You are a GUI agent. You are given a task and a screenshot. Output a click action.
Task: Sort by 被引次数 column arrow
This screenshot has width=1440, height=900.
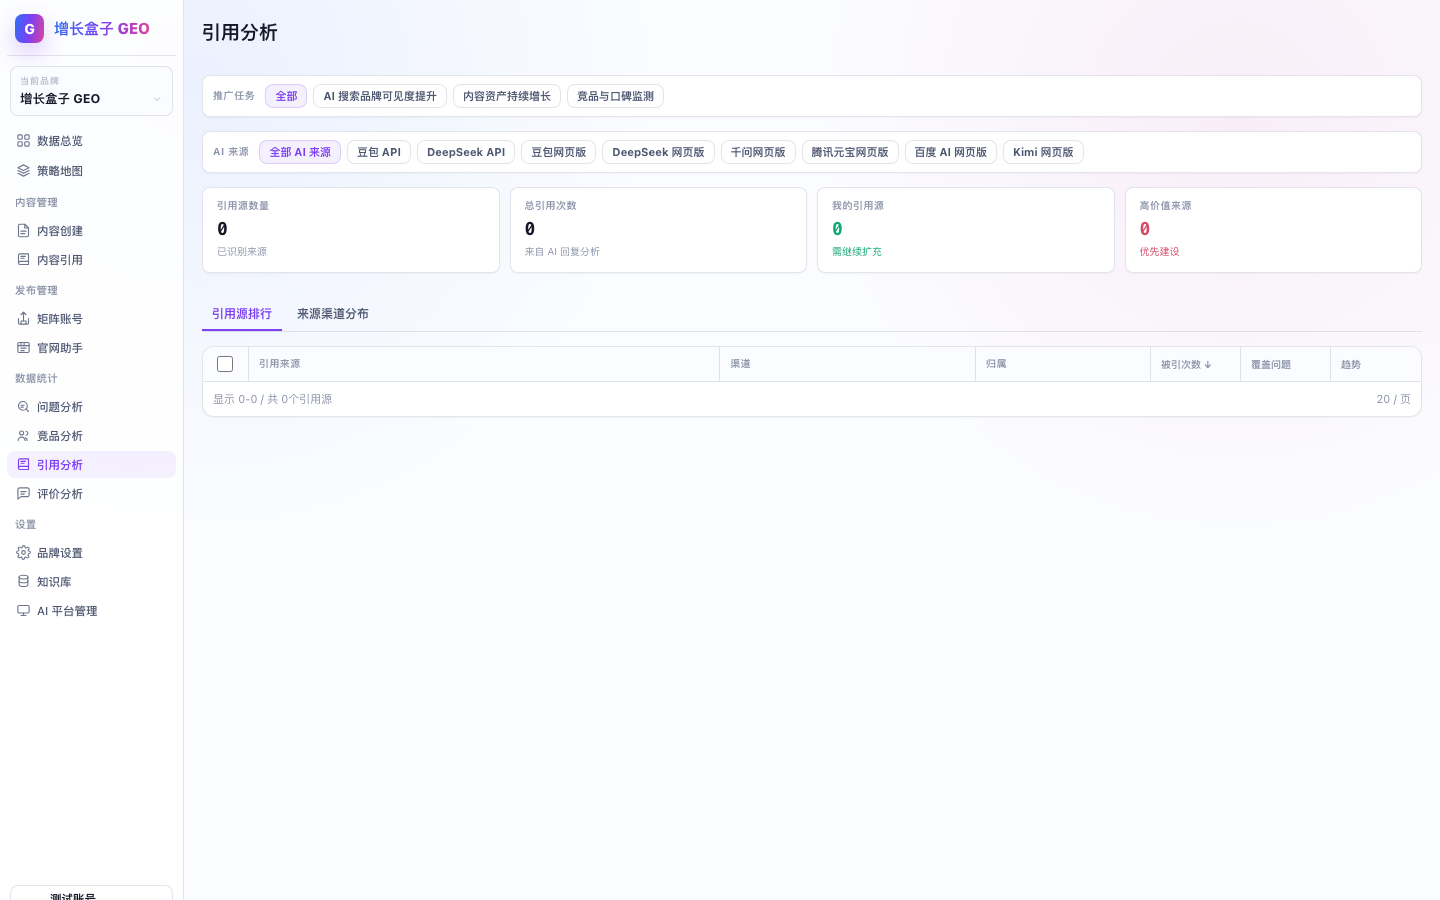pyautogui.click(x=1208, y=365)
